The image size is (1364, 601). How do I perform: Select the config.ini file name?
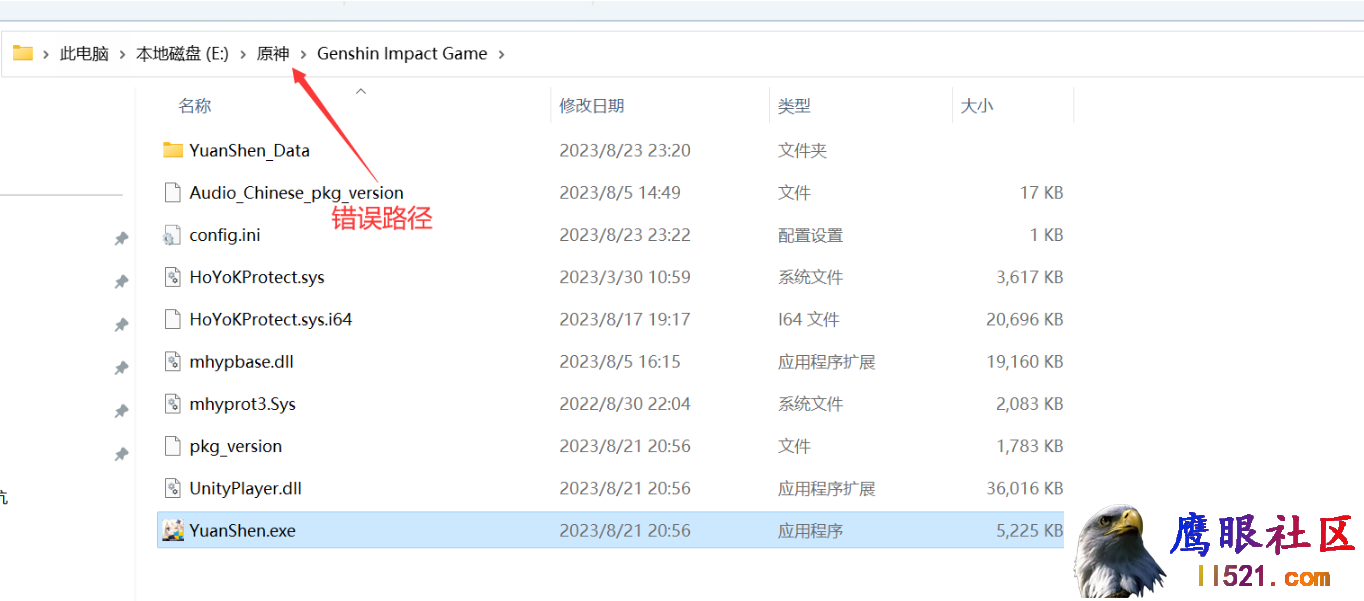(225, 235)
